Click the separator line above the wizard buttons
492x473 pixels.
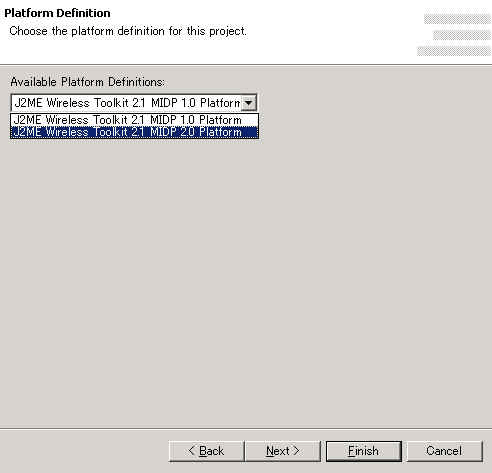pos(246,429)
